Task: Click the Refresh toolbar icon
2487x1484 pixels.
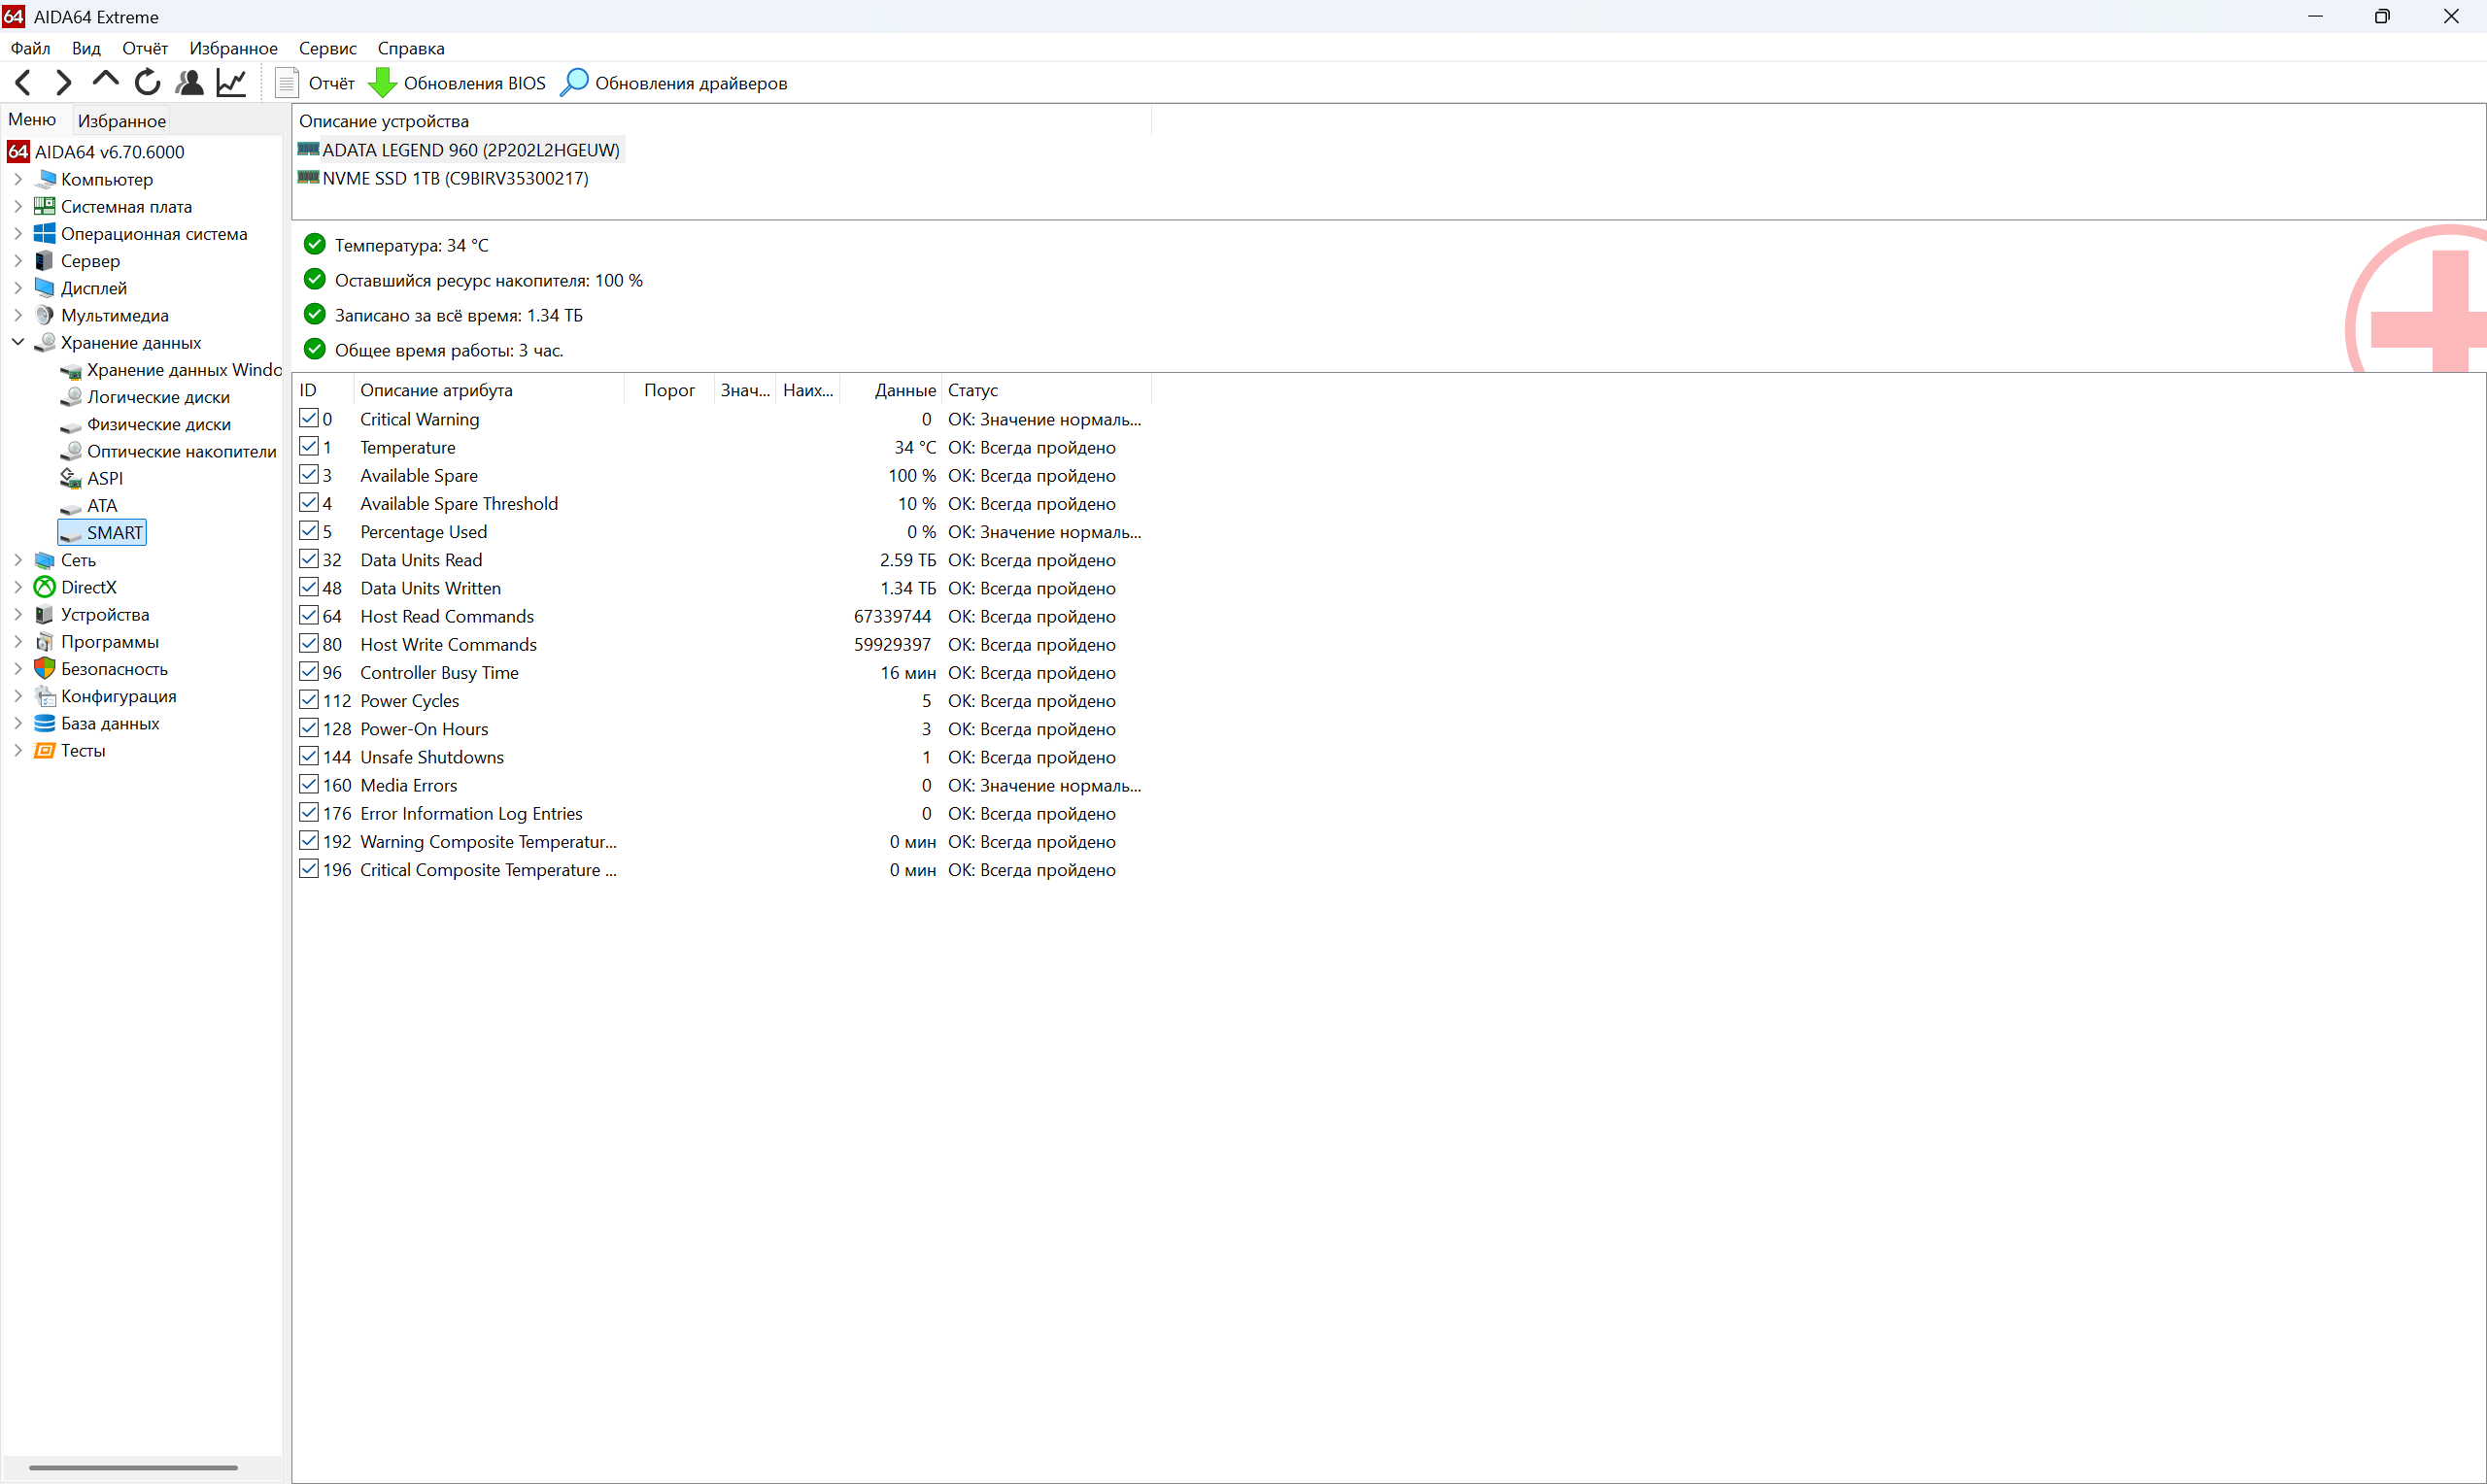Action: coord(147,82)
